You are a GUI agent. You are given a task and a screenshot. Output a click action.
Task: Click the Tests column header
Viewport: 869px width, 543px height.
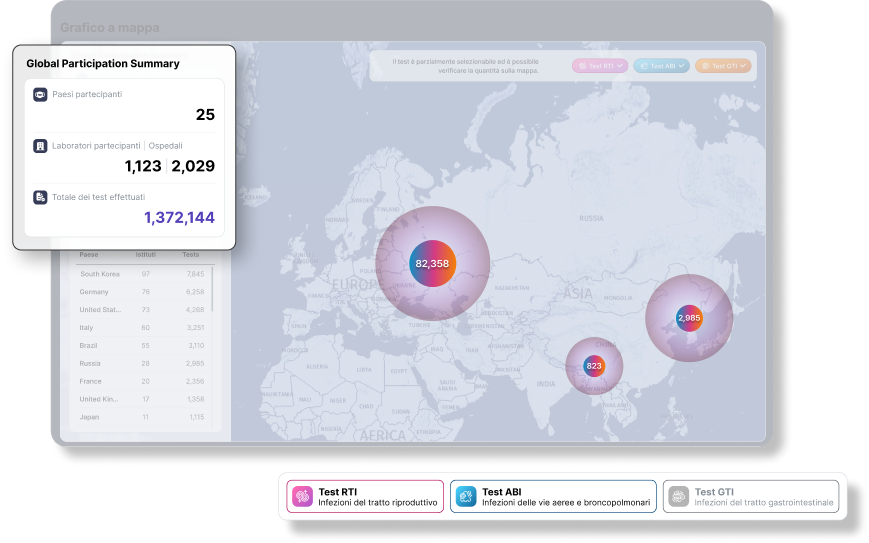191,255
